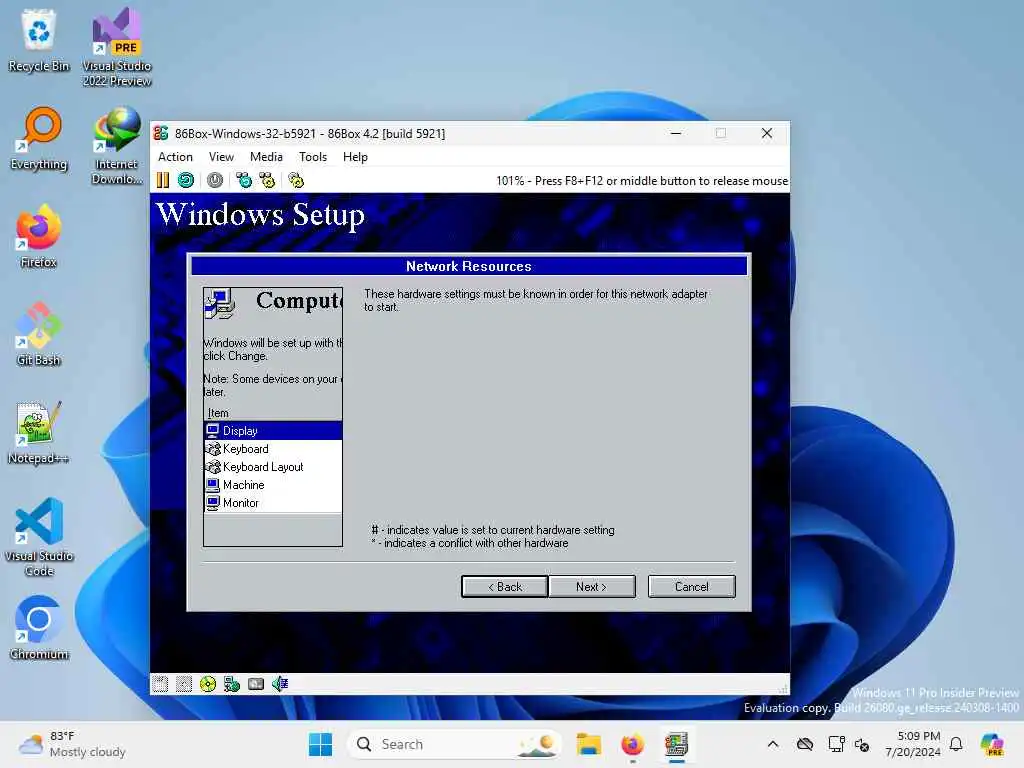Click the Back button in setup
1024x768 pixels.
[505, 586]
